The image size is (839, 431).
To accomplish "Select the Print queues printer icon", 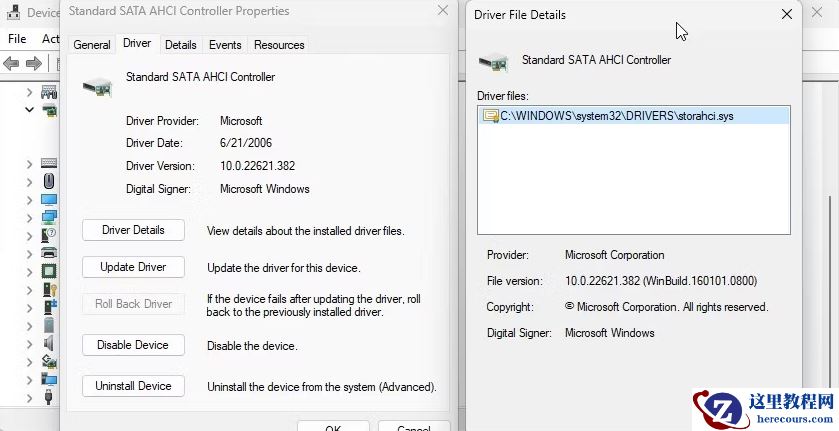I will click(49, 253).
